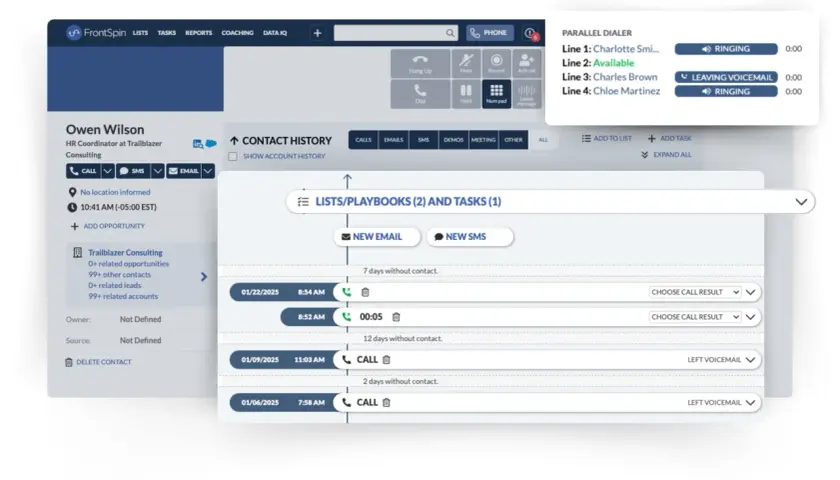Click Add Task
Screen dimensions: 840x480
670,138
